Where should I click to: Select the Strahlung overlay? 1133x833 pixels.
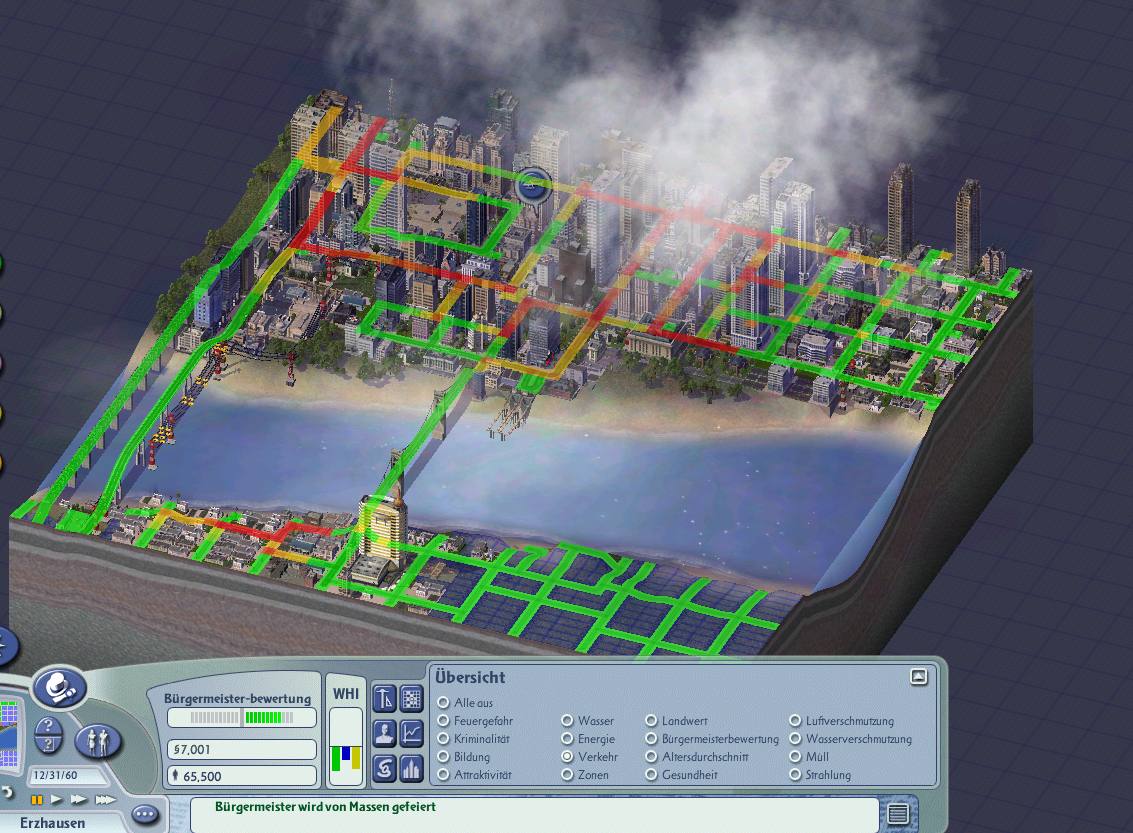[x=795, y=774]
